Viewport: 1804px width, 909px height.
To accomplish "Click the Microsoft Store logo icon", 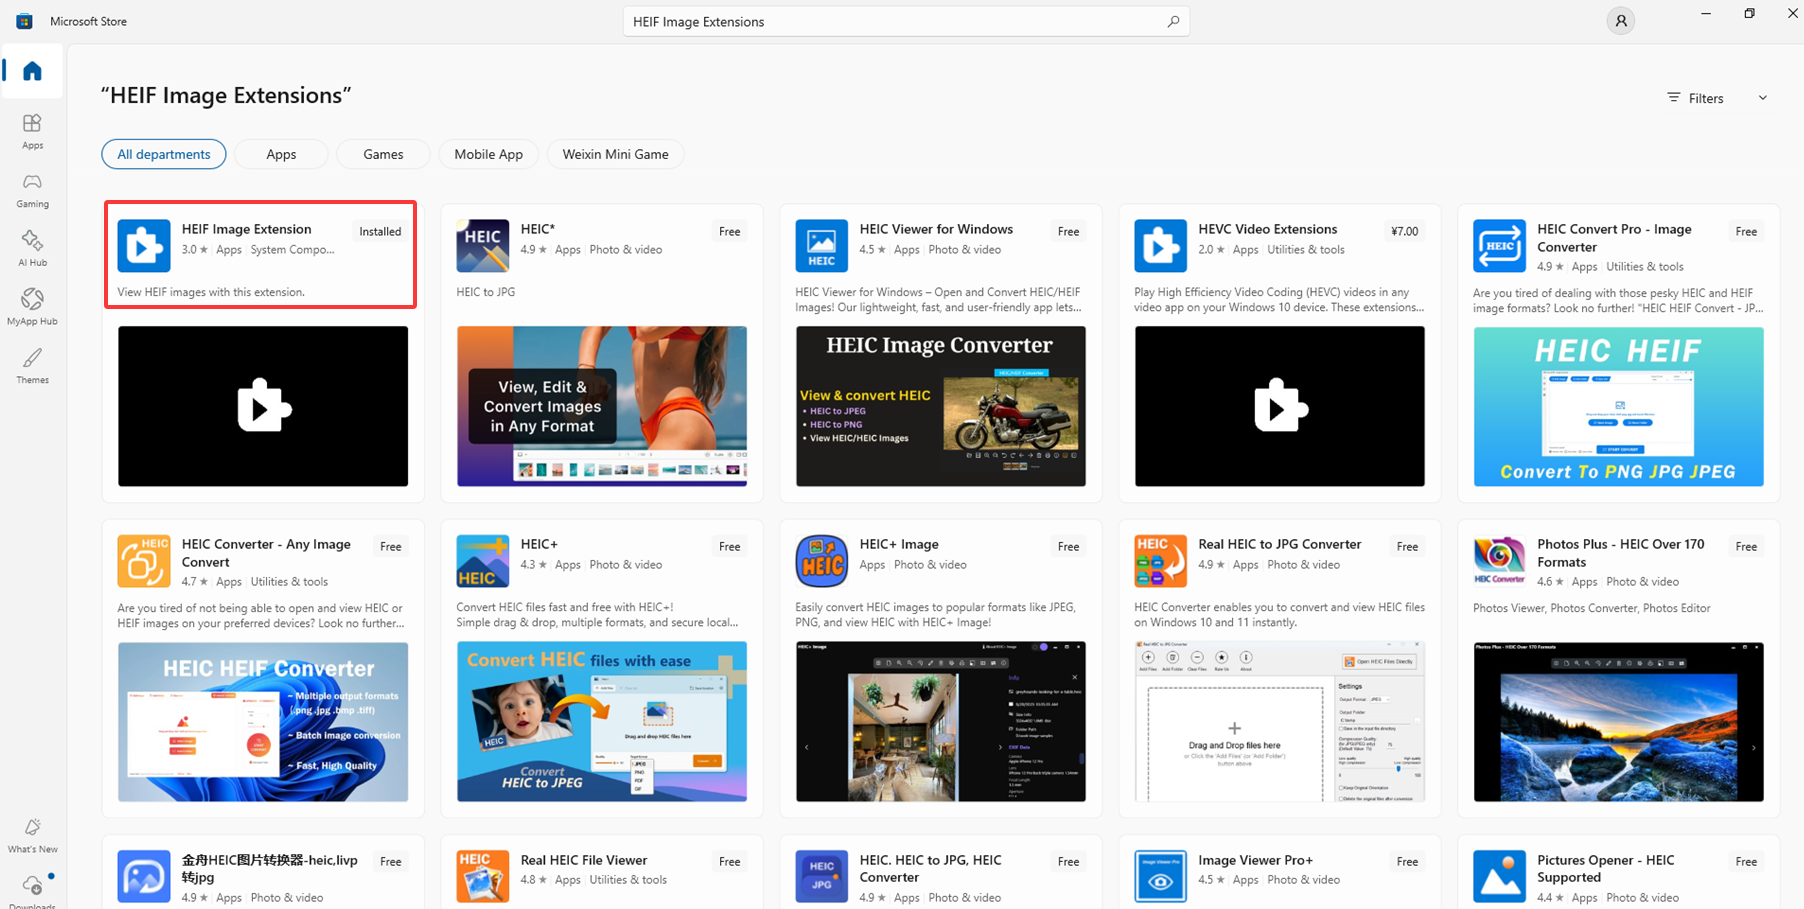I will tap(24, 21).
